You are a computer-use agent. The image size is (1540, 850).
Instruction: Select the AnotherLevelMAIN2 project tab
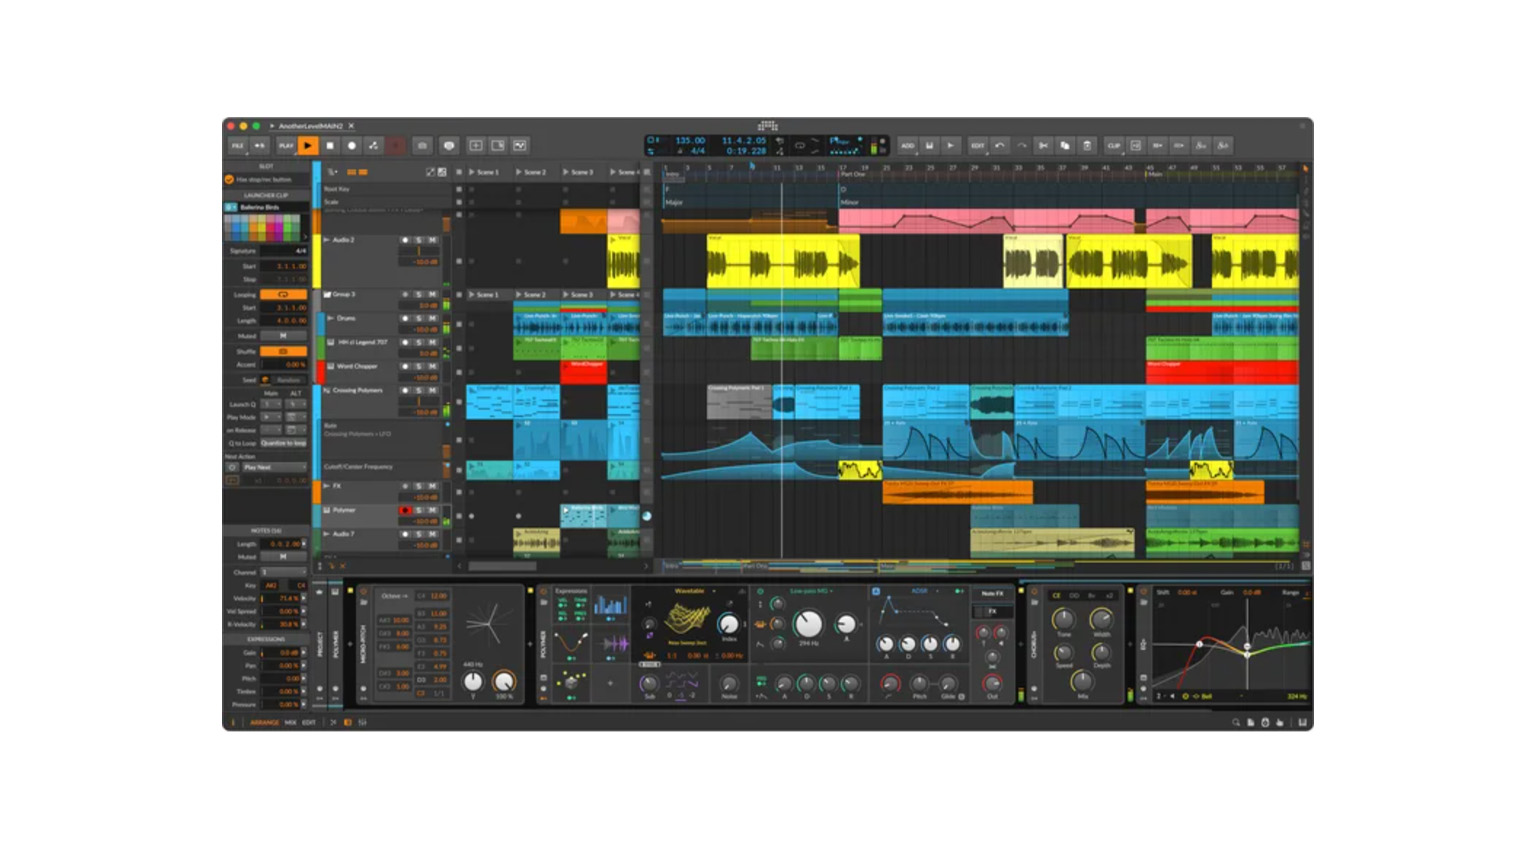click(311, 126)
